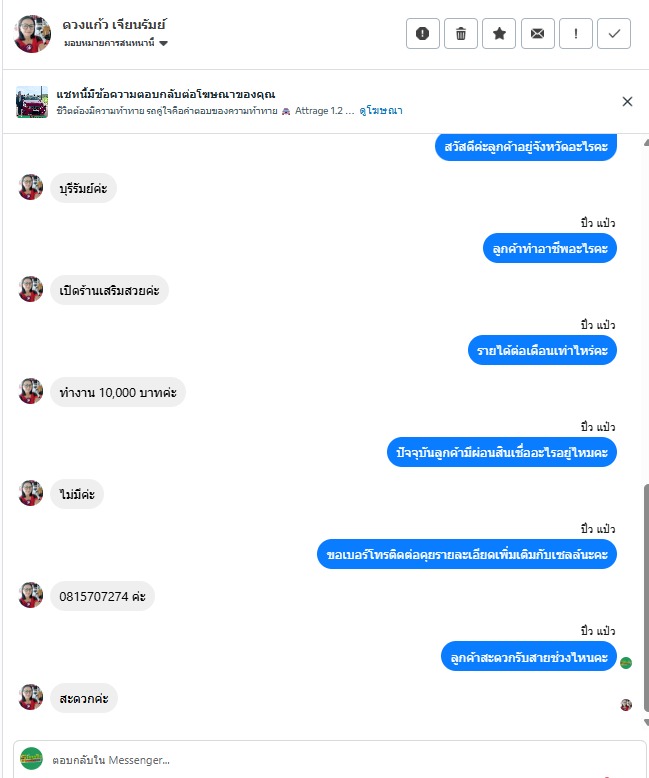Click the customer avatar next to บุรีรัมย์ค่ะ message

coord(31,187)
